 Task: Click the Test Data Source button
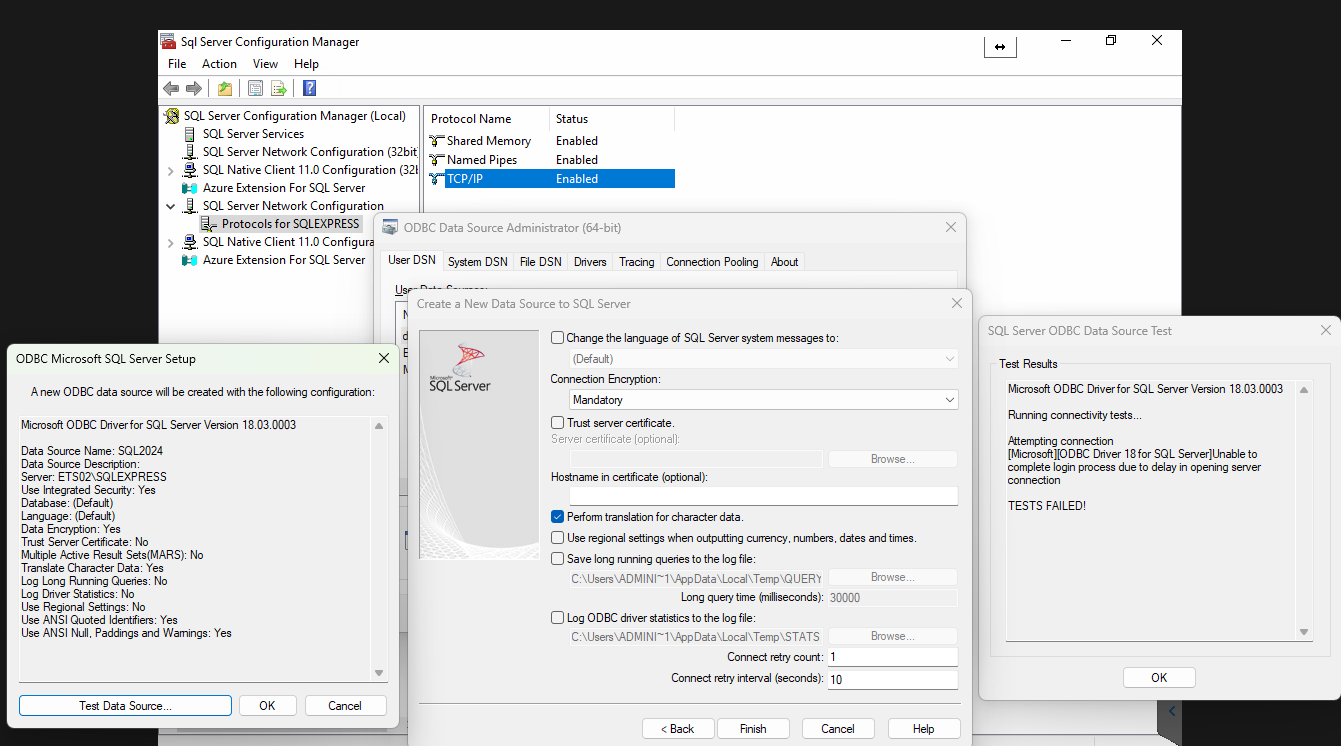[x=125, y=705]
